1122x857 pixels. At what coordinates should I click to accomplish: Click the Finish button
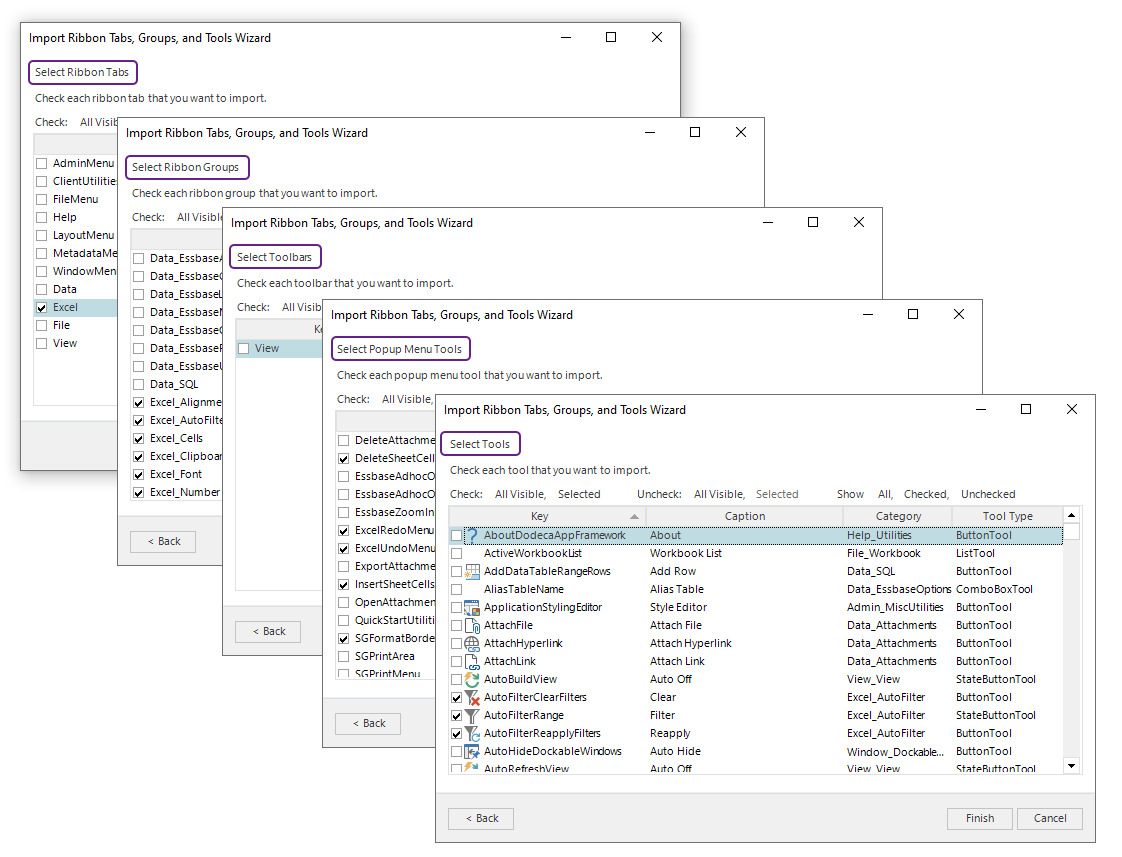(980, 818)
